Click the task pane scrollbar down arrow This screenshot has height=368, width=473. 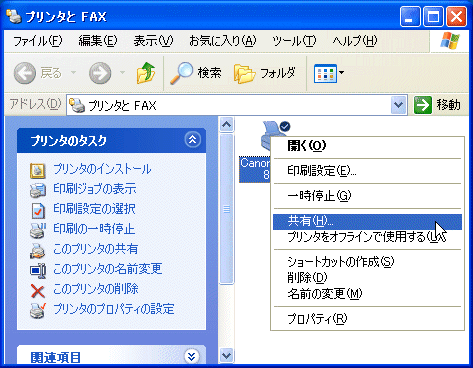(x=227, y=355)
